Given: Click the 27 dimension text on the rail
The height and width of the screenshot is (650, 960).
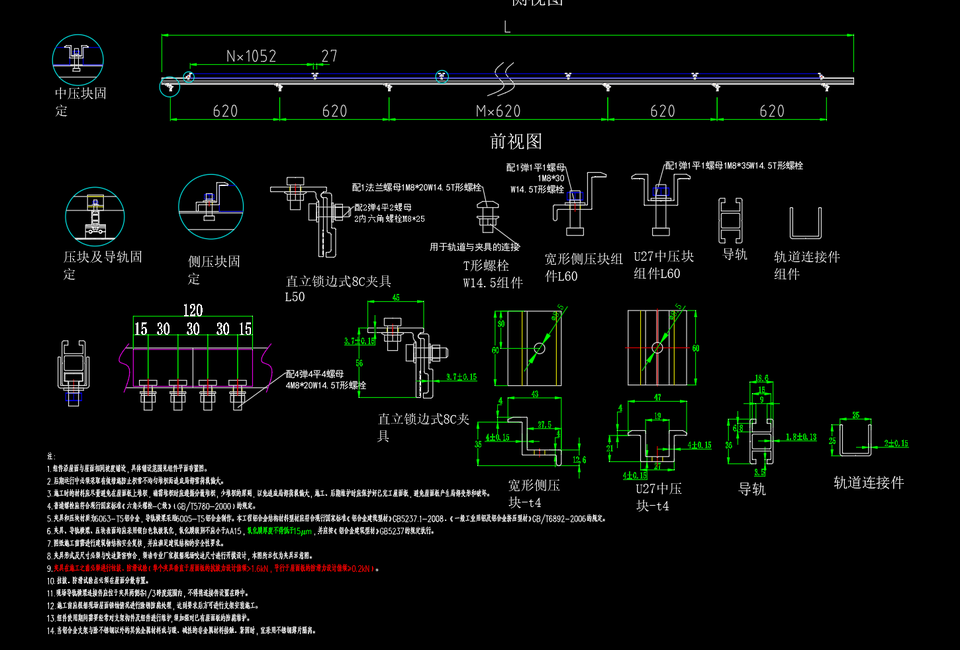Looking at the screenshot, I should [x=329, y=56].
